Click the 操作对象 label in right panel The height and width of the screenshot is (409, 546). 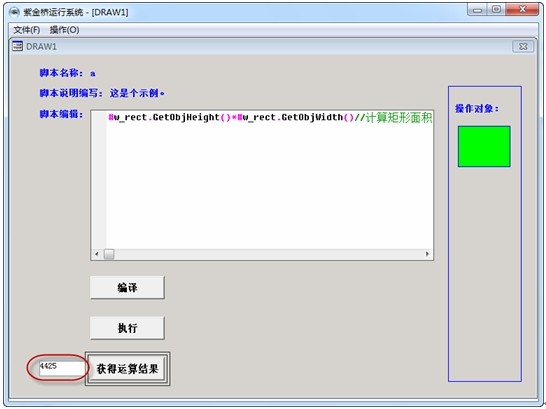pyautogui.click(x=477, y=109)
